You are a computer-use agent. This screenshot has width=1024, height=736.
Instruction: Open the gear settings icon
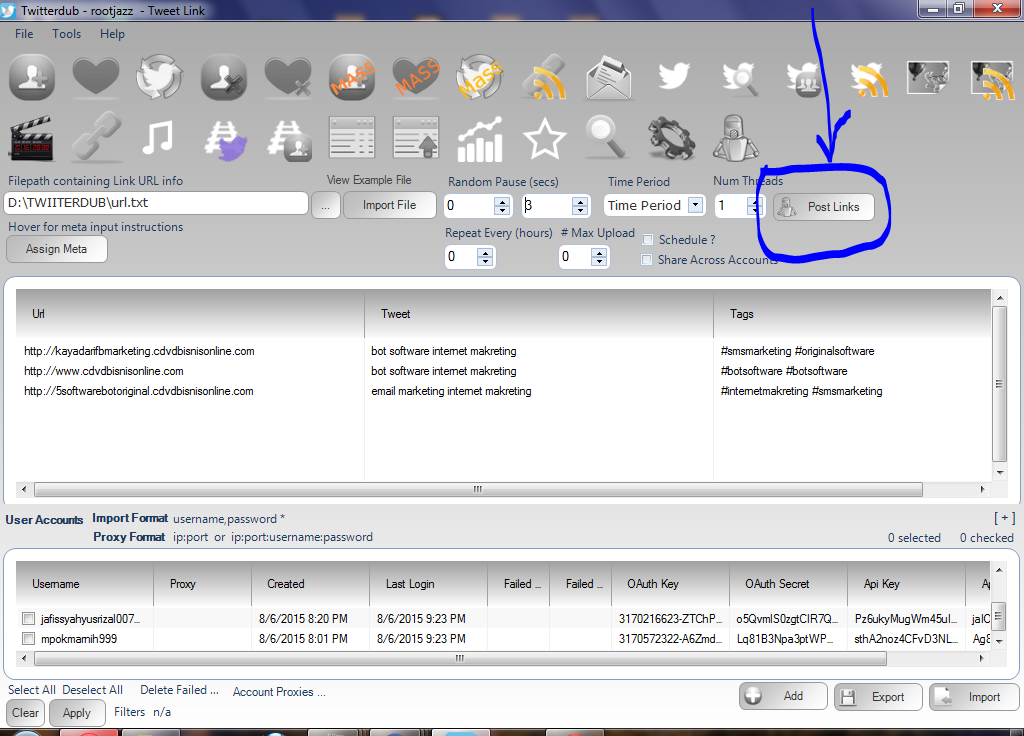(x=671, y=138)
